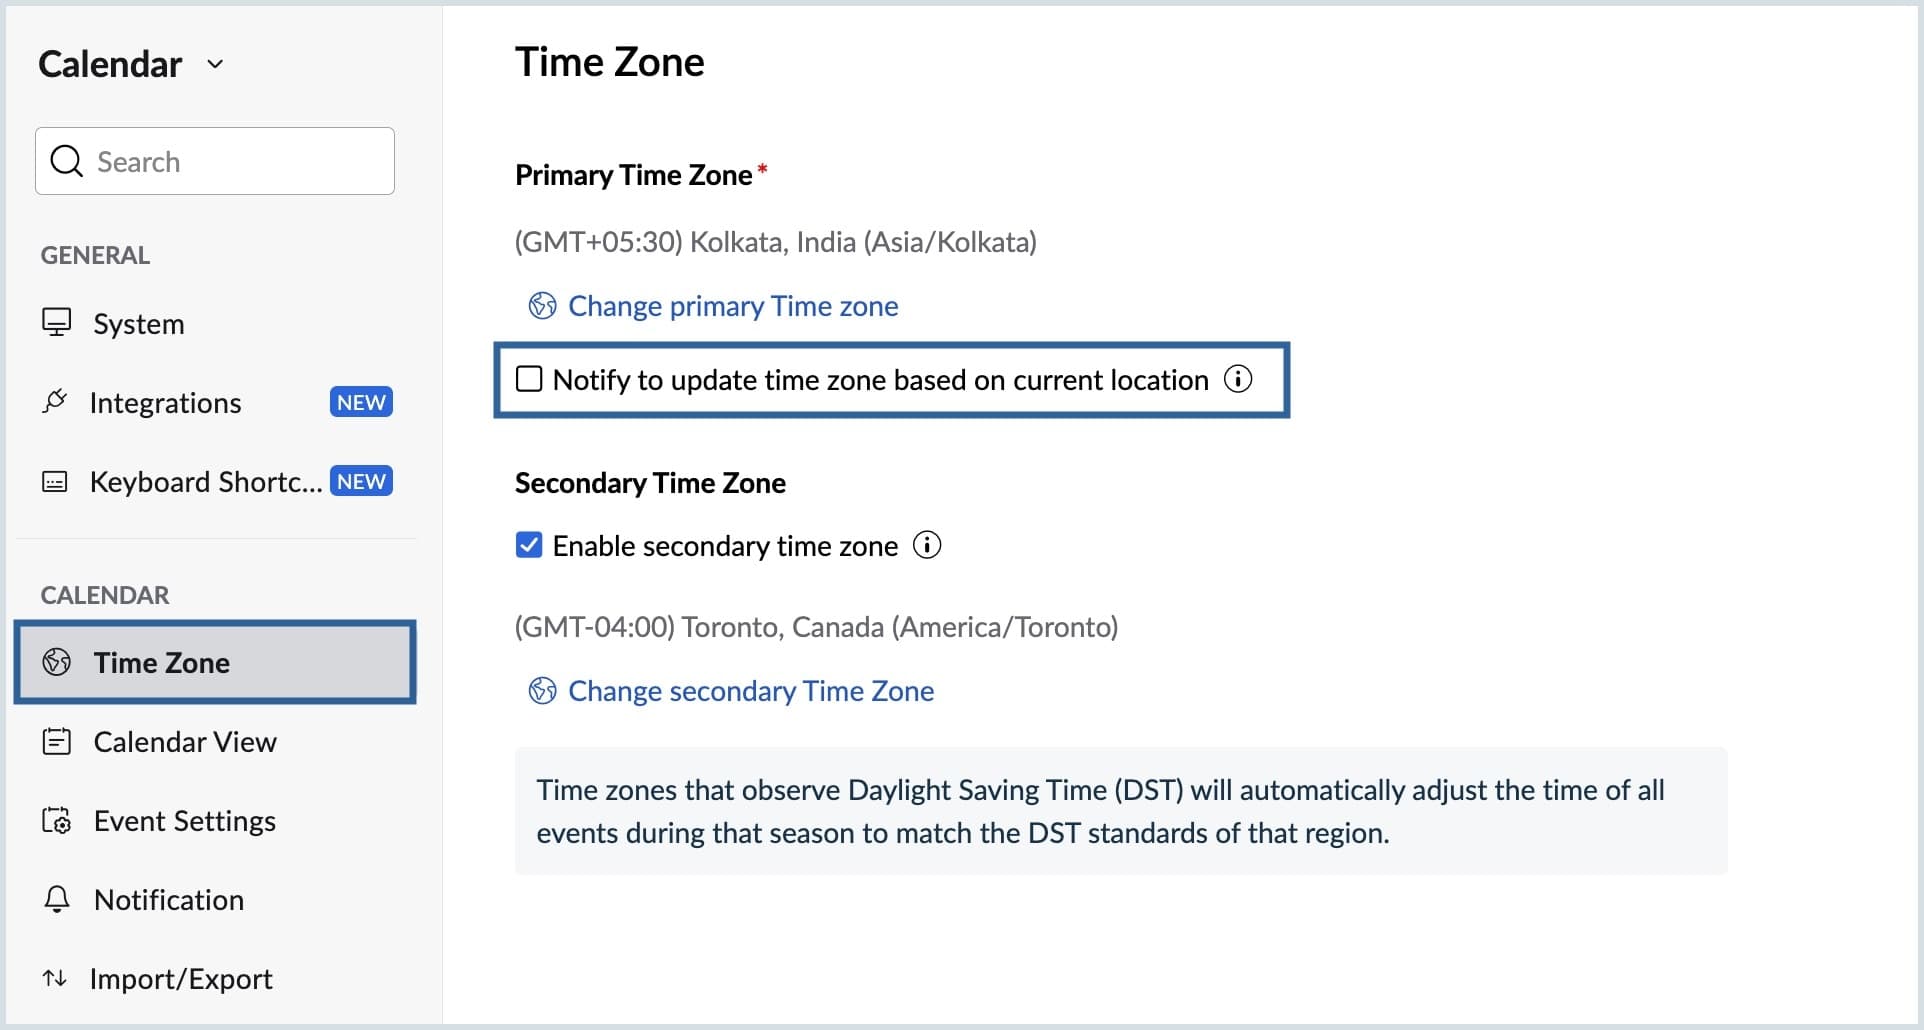The height and width of the screenshot is (1030, 1924).
Task: Click Change secondary Time Zone link
Action: coord(751,691)
